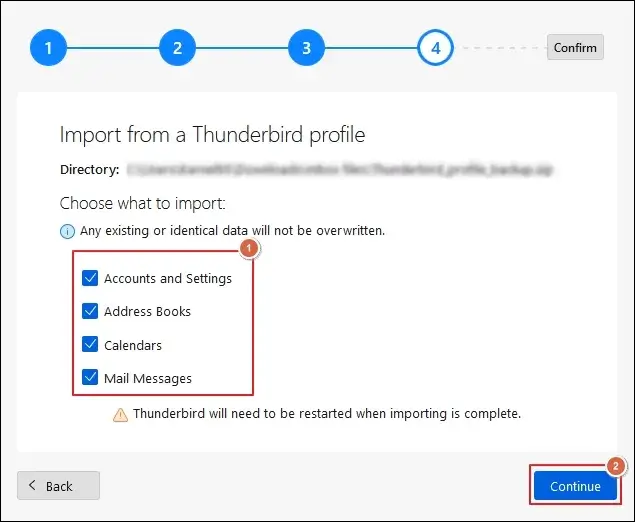This screenshot has width=635, height=522.
Task: Click the Confirm step label
Action: pyautogui.click(x=575, y=47)
